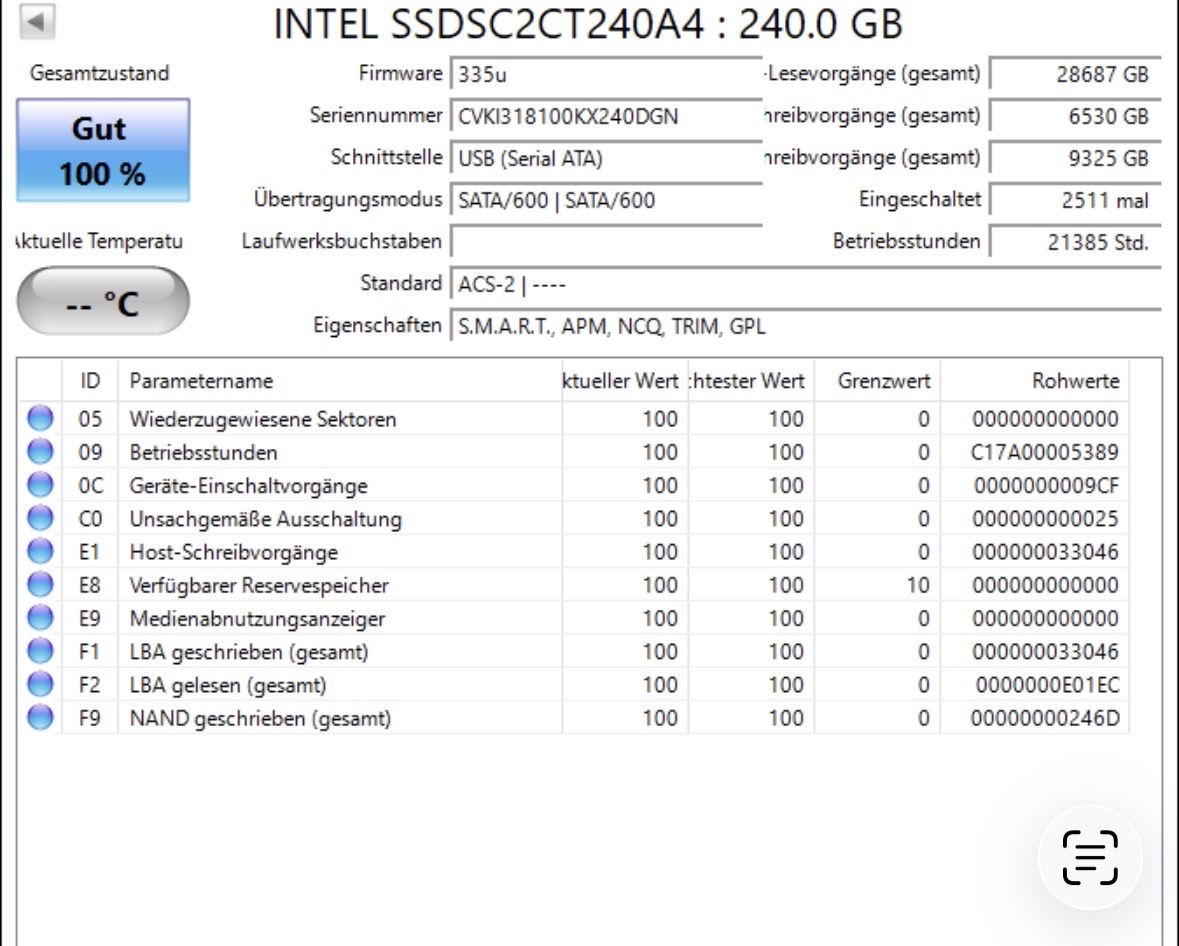Select the Unsachgemäße Ausschaltung row

point(573,518)
